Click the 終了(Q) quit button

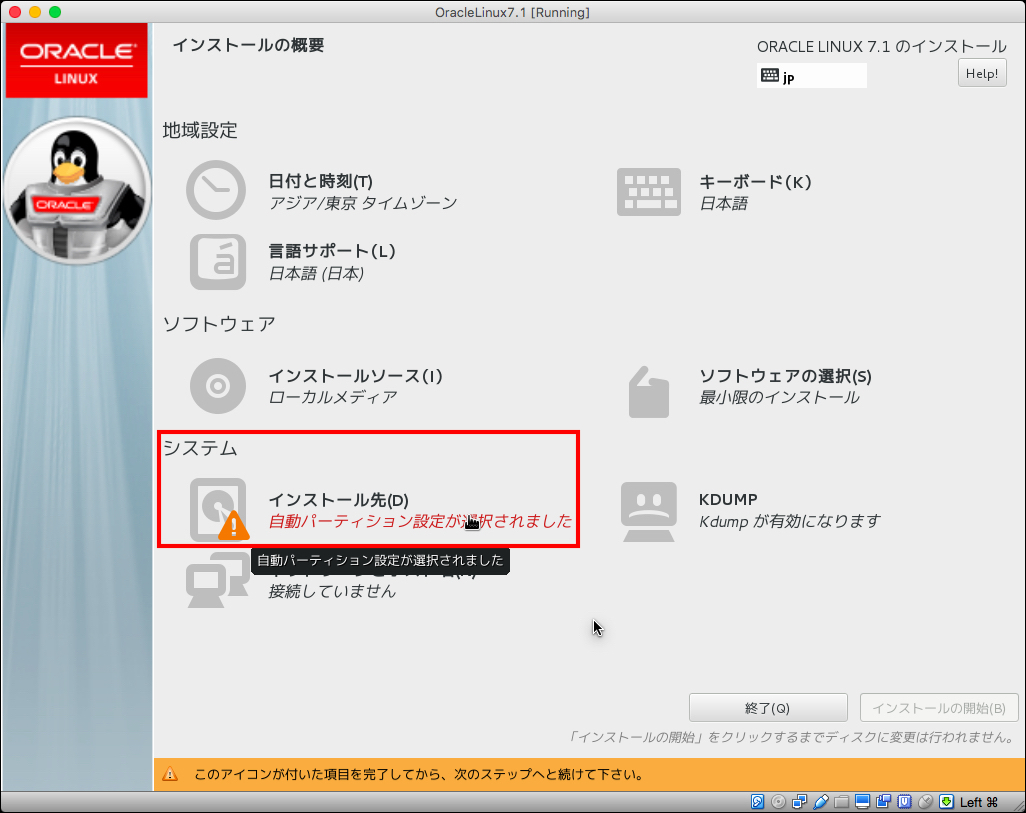click(x=768, y=708)
